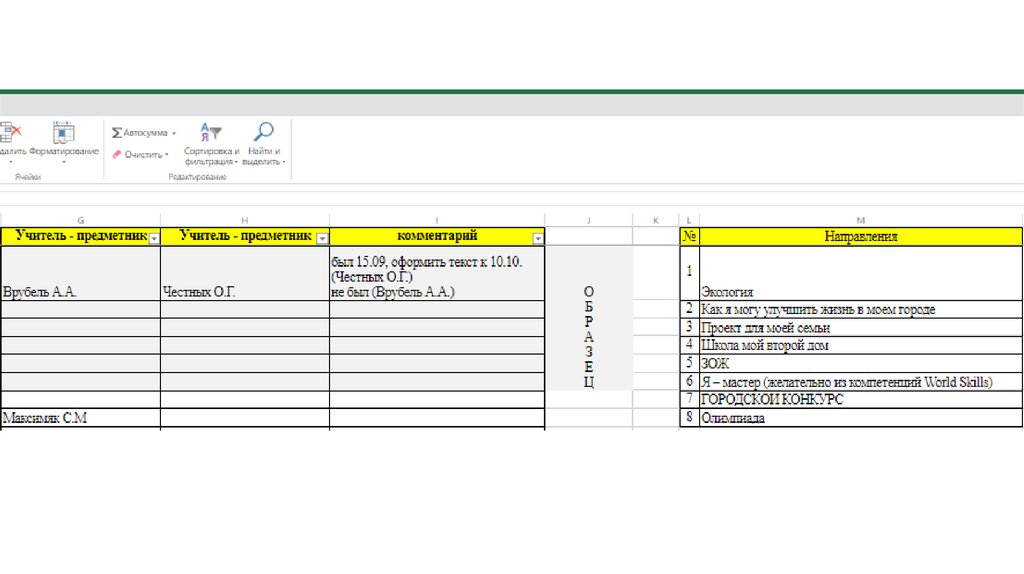Click the Направления header cell
The image size is (1024, 574).
point(860,237)
